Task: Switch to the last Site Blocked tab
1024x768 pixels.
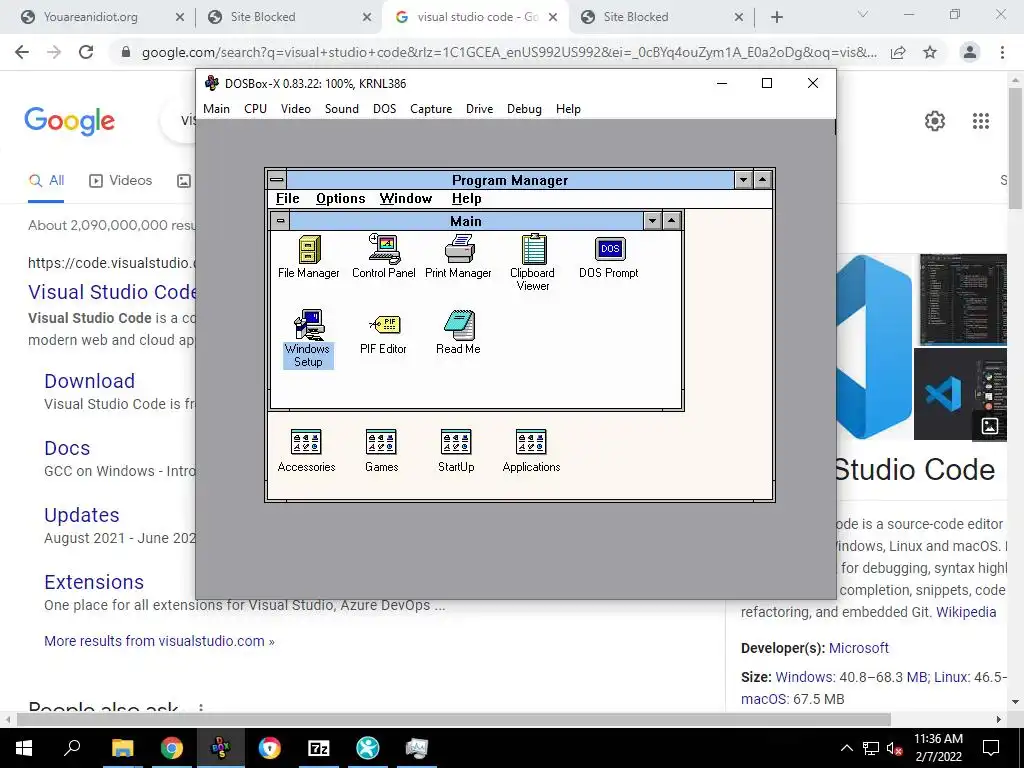Action: 662,17
